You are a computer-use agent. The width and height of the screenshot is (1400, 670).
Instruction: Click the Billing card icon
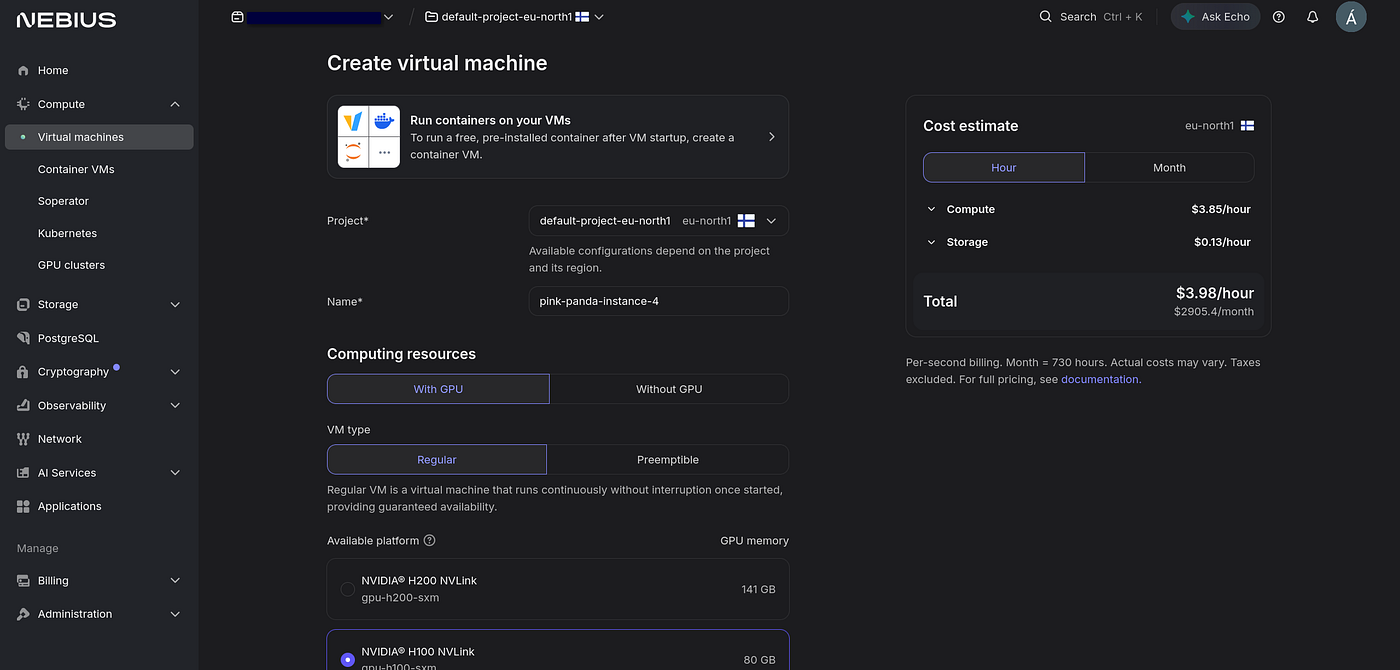[x=23, y=581]
